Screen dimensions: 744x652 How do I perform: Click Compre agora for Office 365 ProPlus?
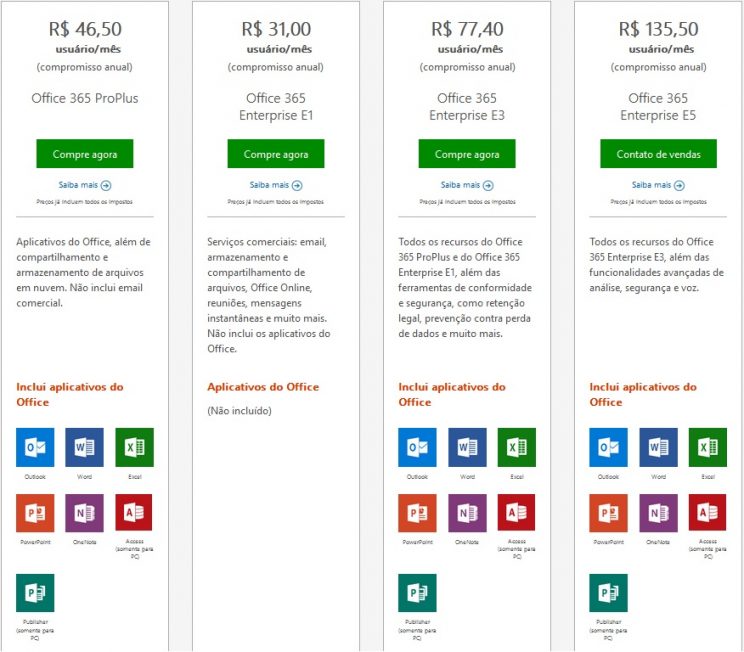(x=85, y=154)
